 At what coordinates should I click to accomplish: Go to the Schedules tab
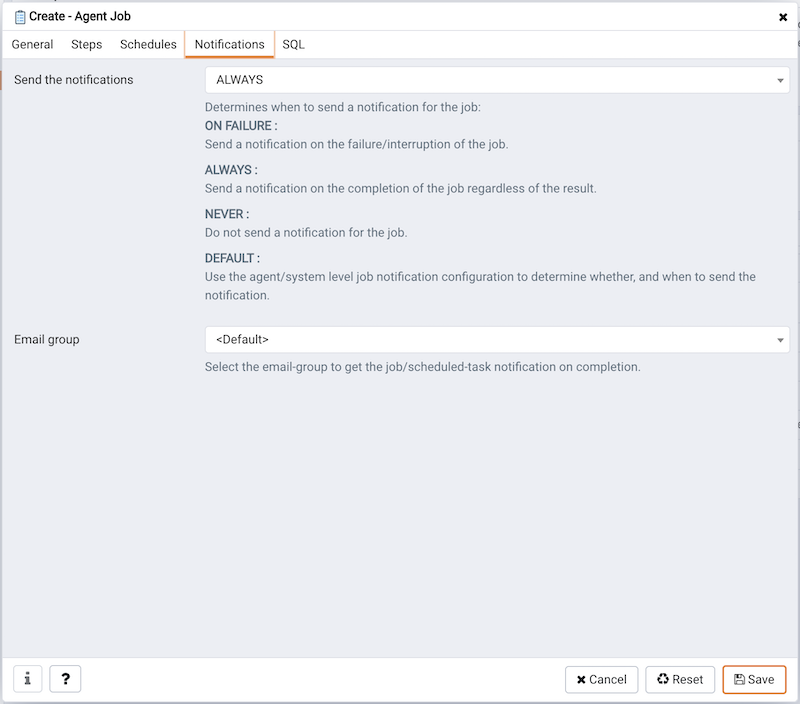148,44
